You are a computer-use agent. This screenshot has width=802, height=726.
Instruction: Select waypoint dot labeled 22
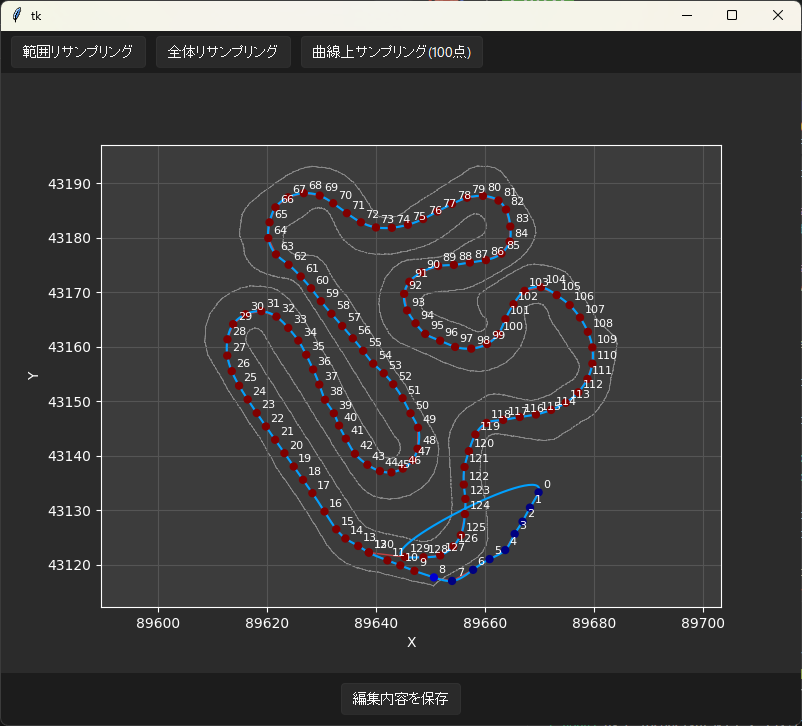(x=265, y=426)
